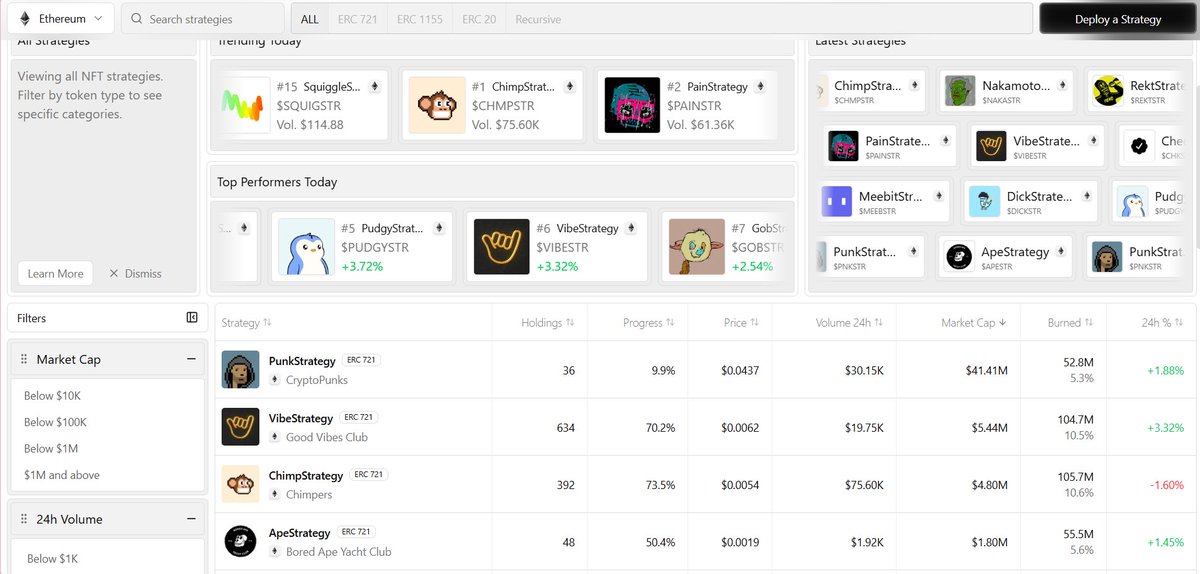Open PunkStrategy row avatar in the table
The width and height of the screenshot is (1200, 574).
click(240, 370)
